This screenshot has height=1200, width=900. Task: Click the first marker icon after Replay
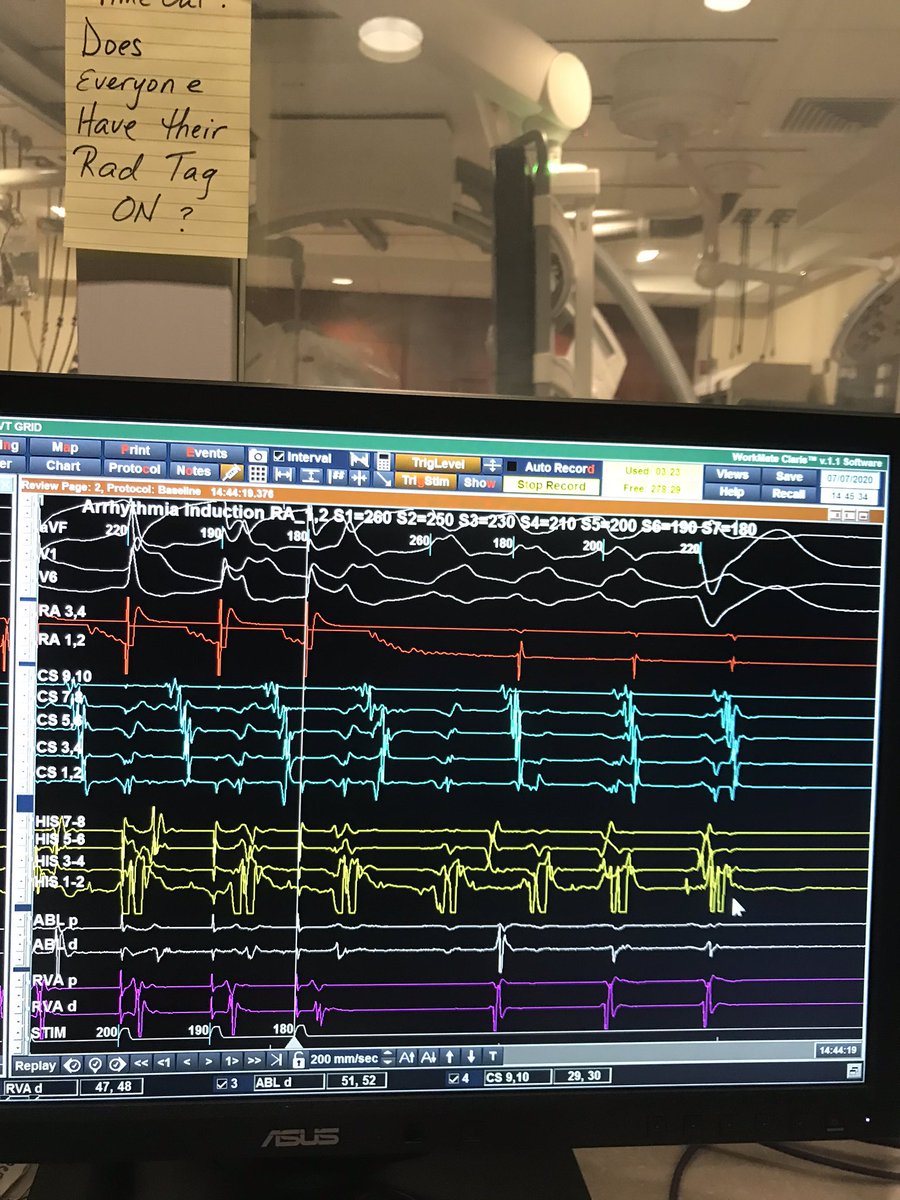(x=72, y=1065)
